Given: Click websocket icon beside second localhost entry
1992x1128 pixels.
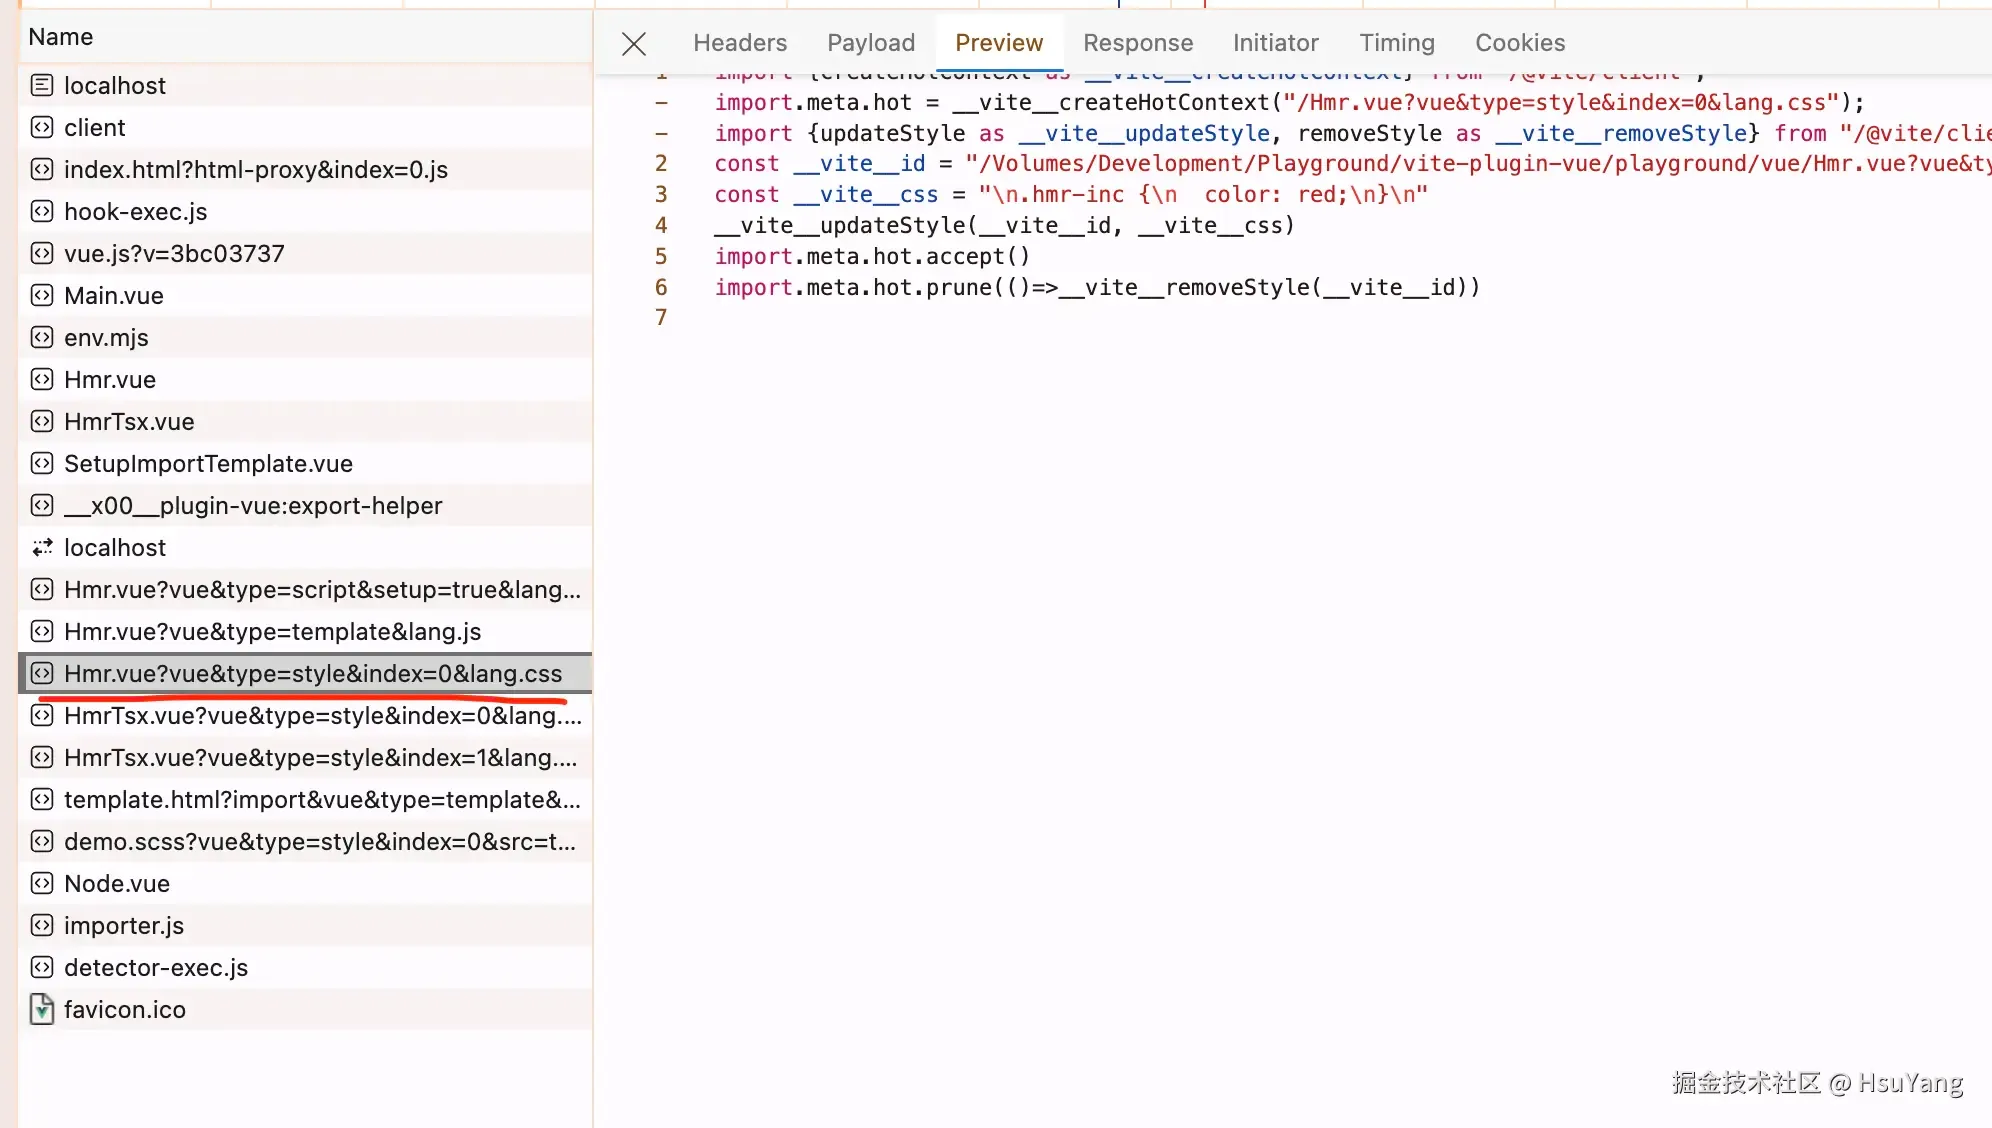Looking at the screenshot, I should point(42,547).
